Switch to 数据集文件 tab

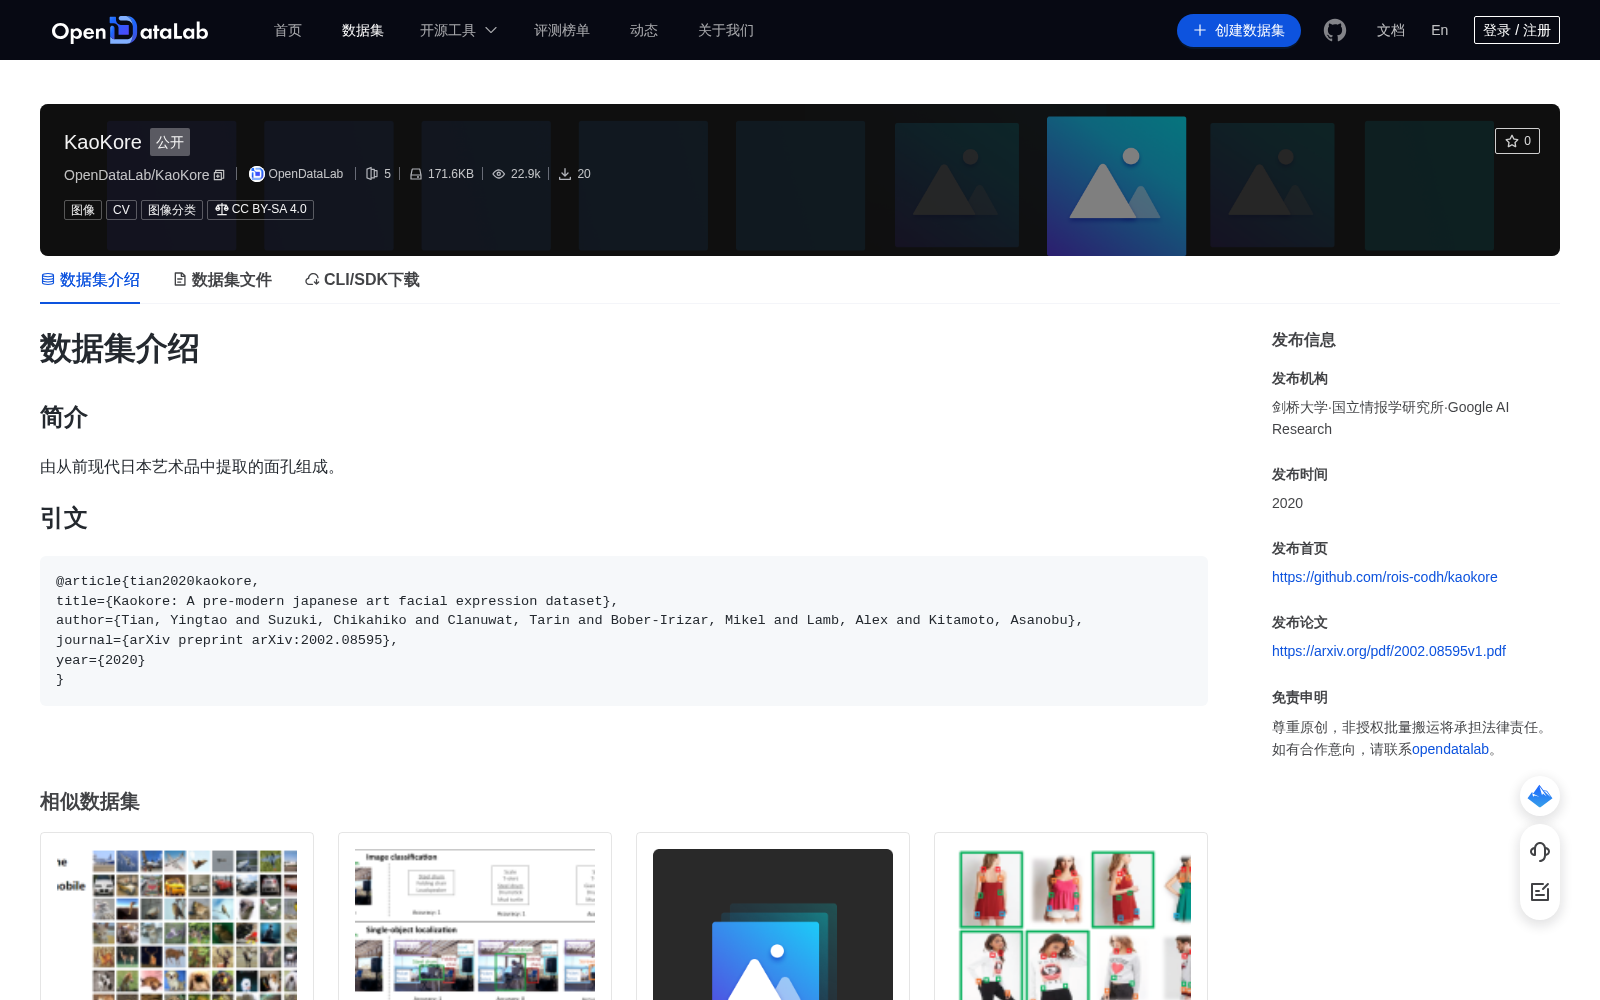coord(222,280)
